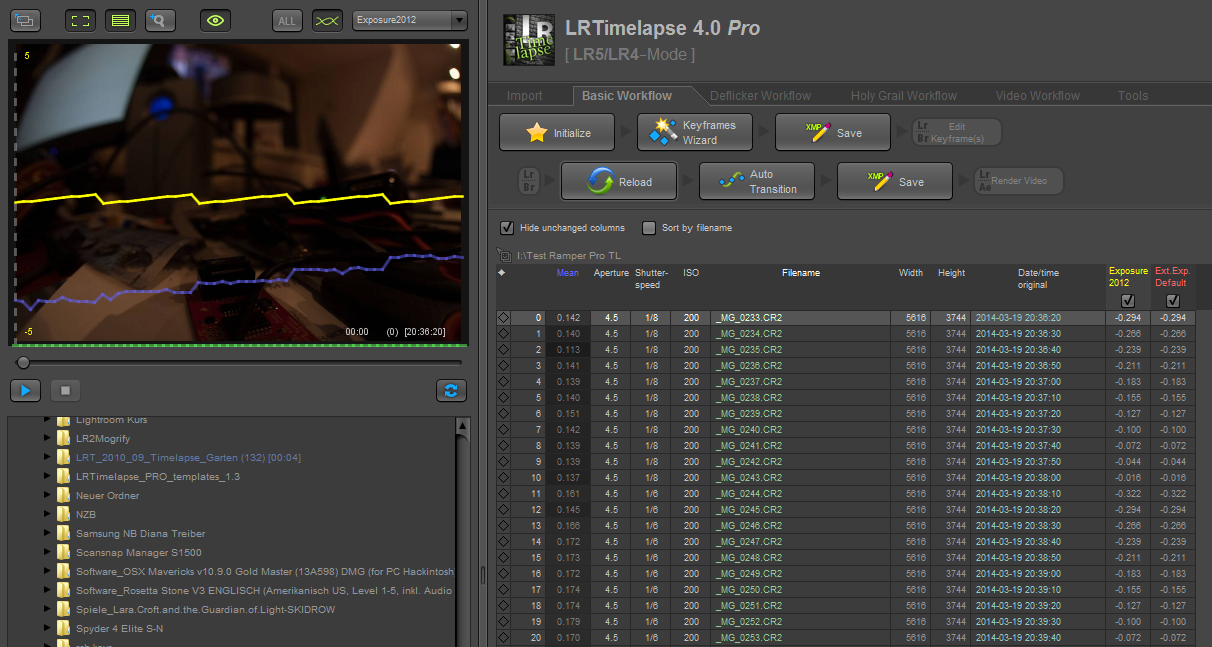Click the fullscreen frame preview icon
Image resolution: width=1212 pixels, height=647 pixels.
point(81,20)
